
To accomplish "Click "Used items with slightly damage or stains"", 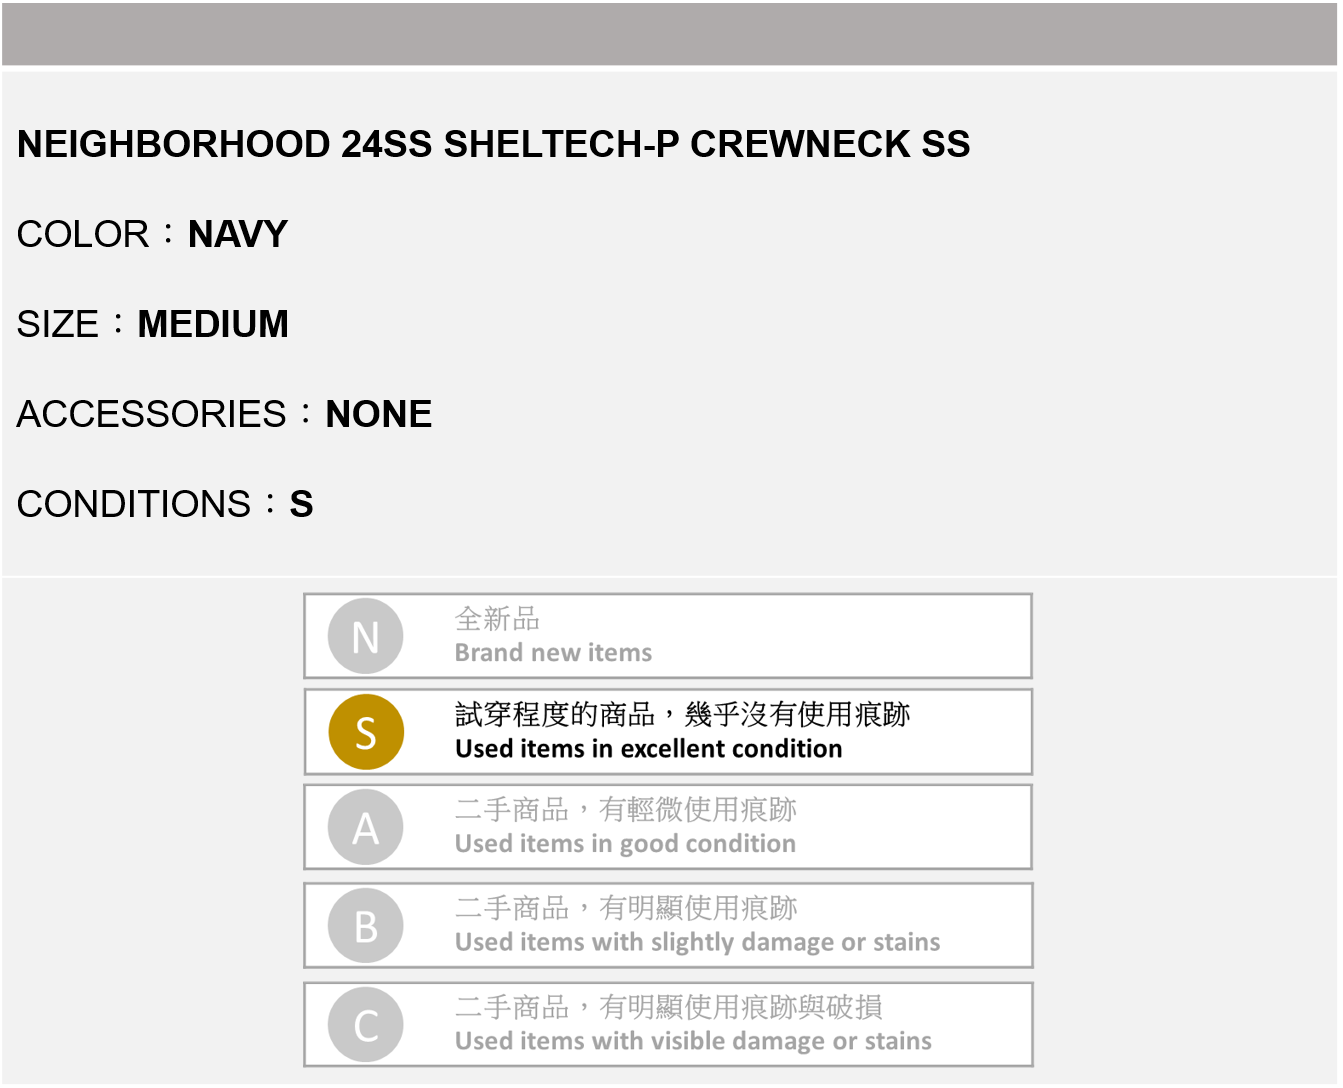I will (697, 942).
